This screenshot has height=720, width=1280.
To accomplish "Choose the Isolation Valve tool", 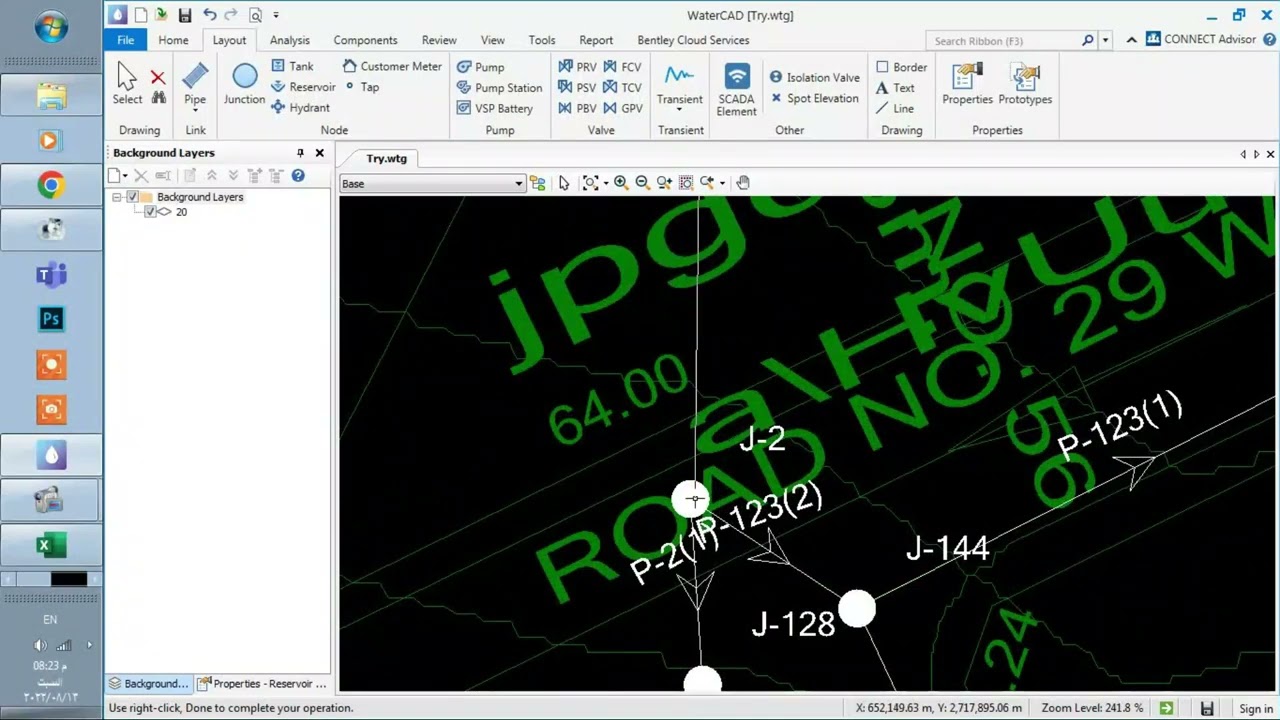I will point(814,77).
